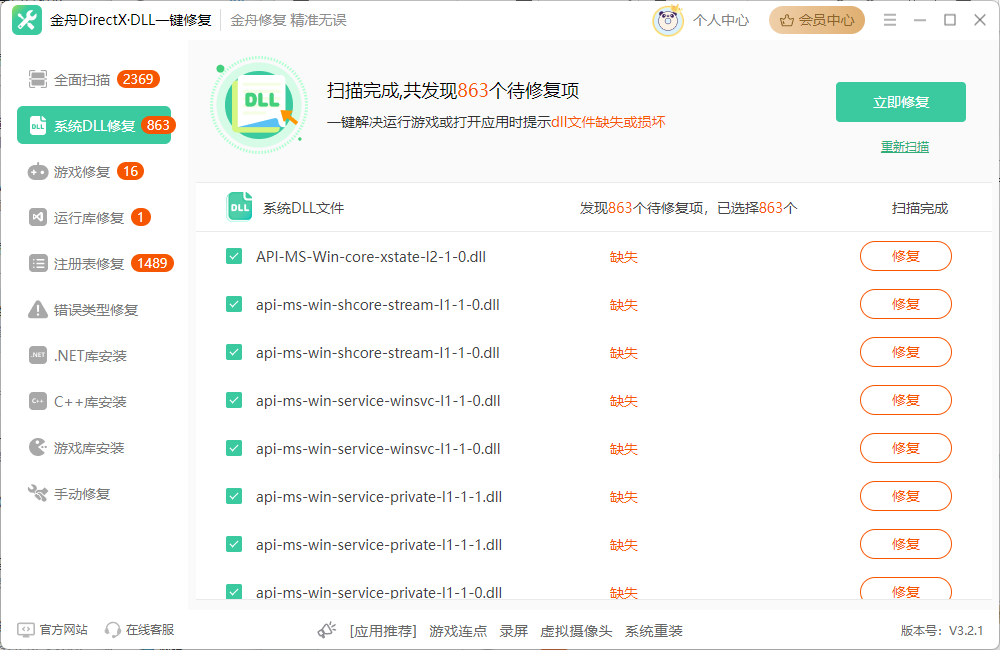Click the 官方网站 monitor icon

click(x=26, y=630)
